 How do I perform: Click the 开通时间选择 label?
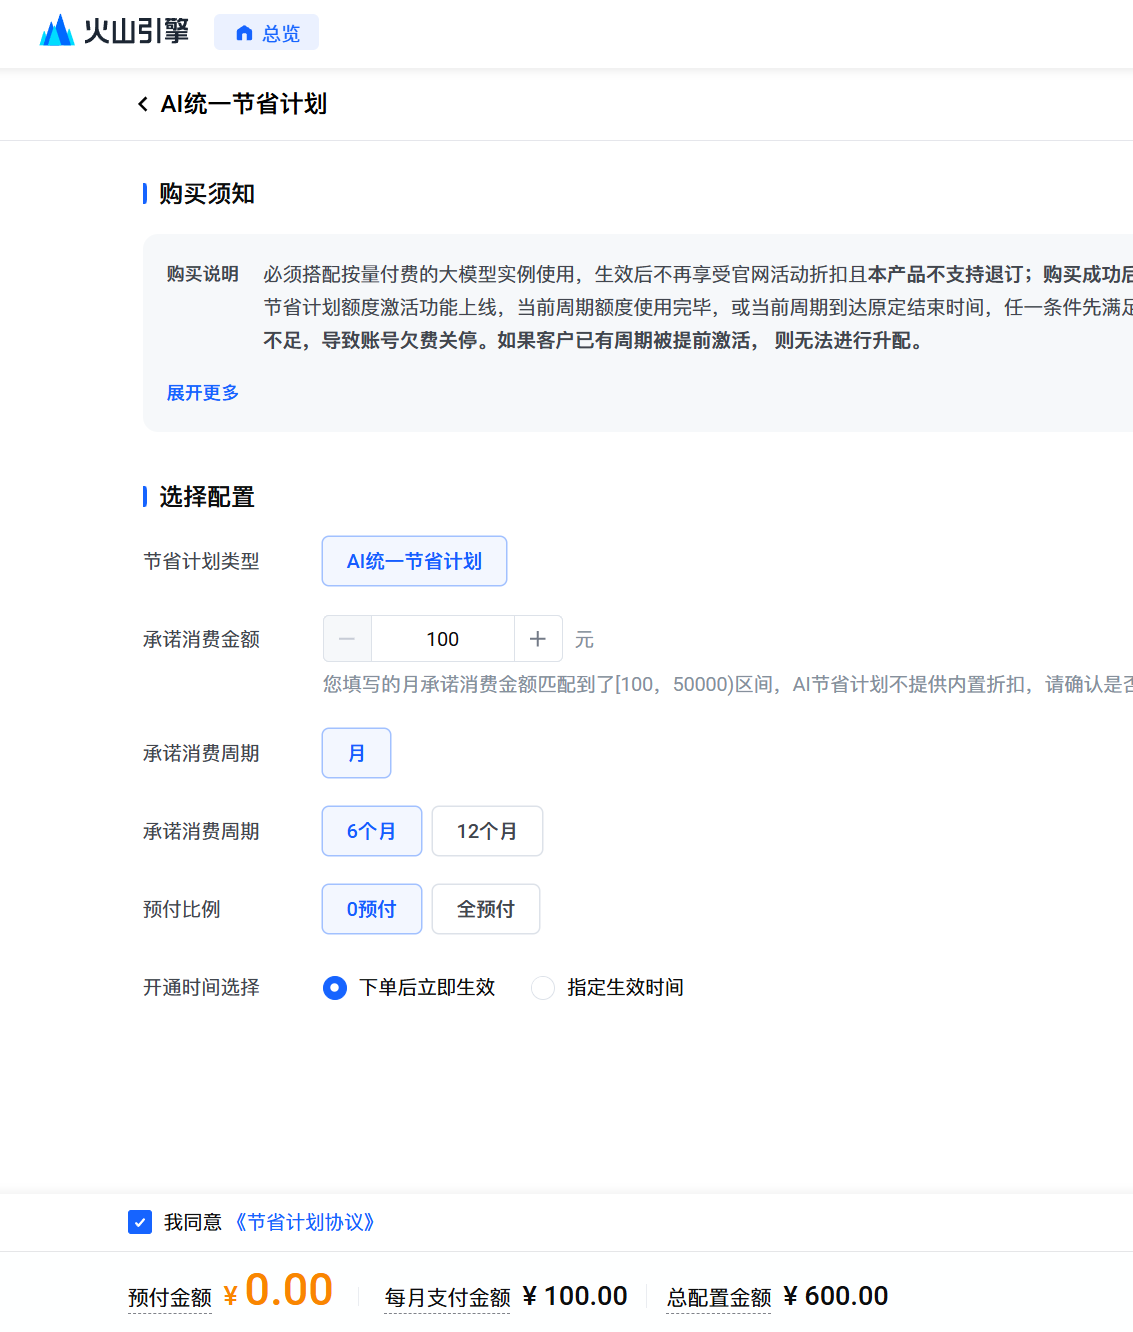(x=201, y=987)
